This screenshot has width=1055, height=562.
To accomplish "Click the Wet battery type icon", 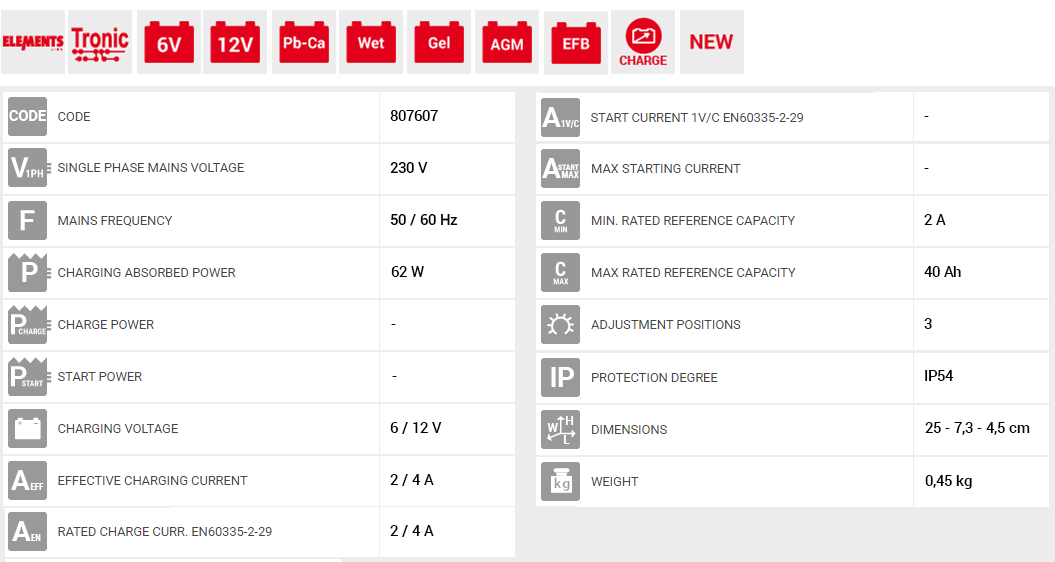I will [x=371, y=42].
